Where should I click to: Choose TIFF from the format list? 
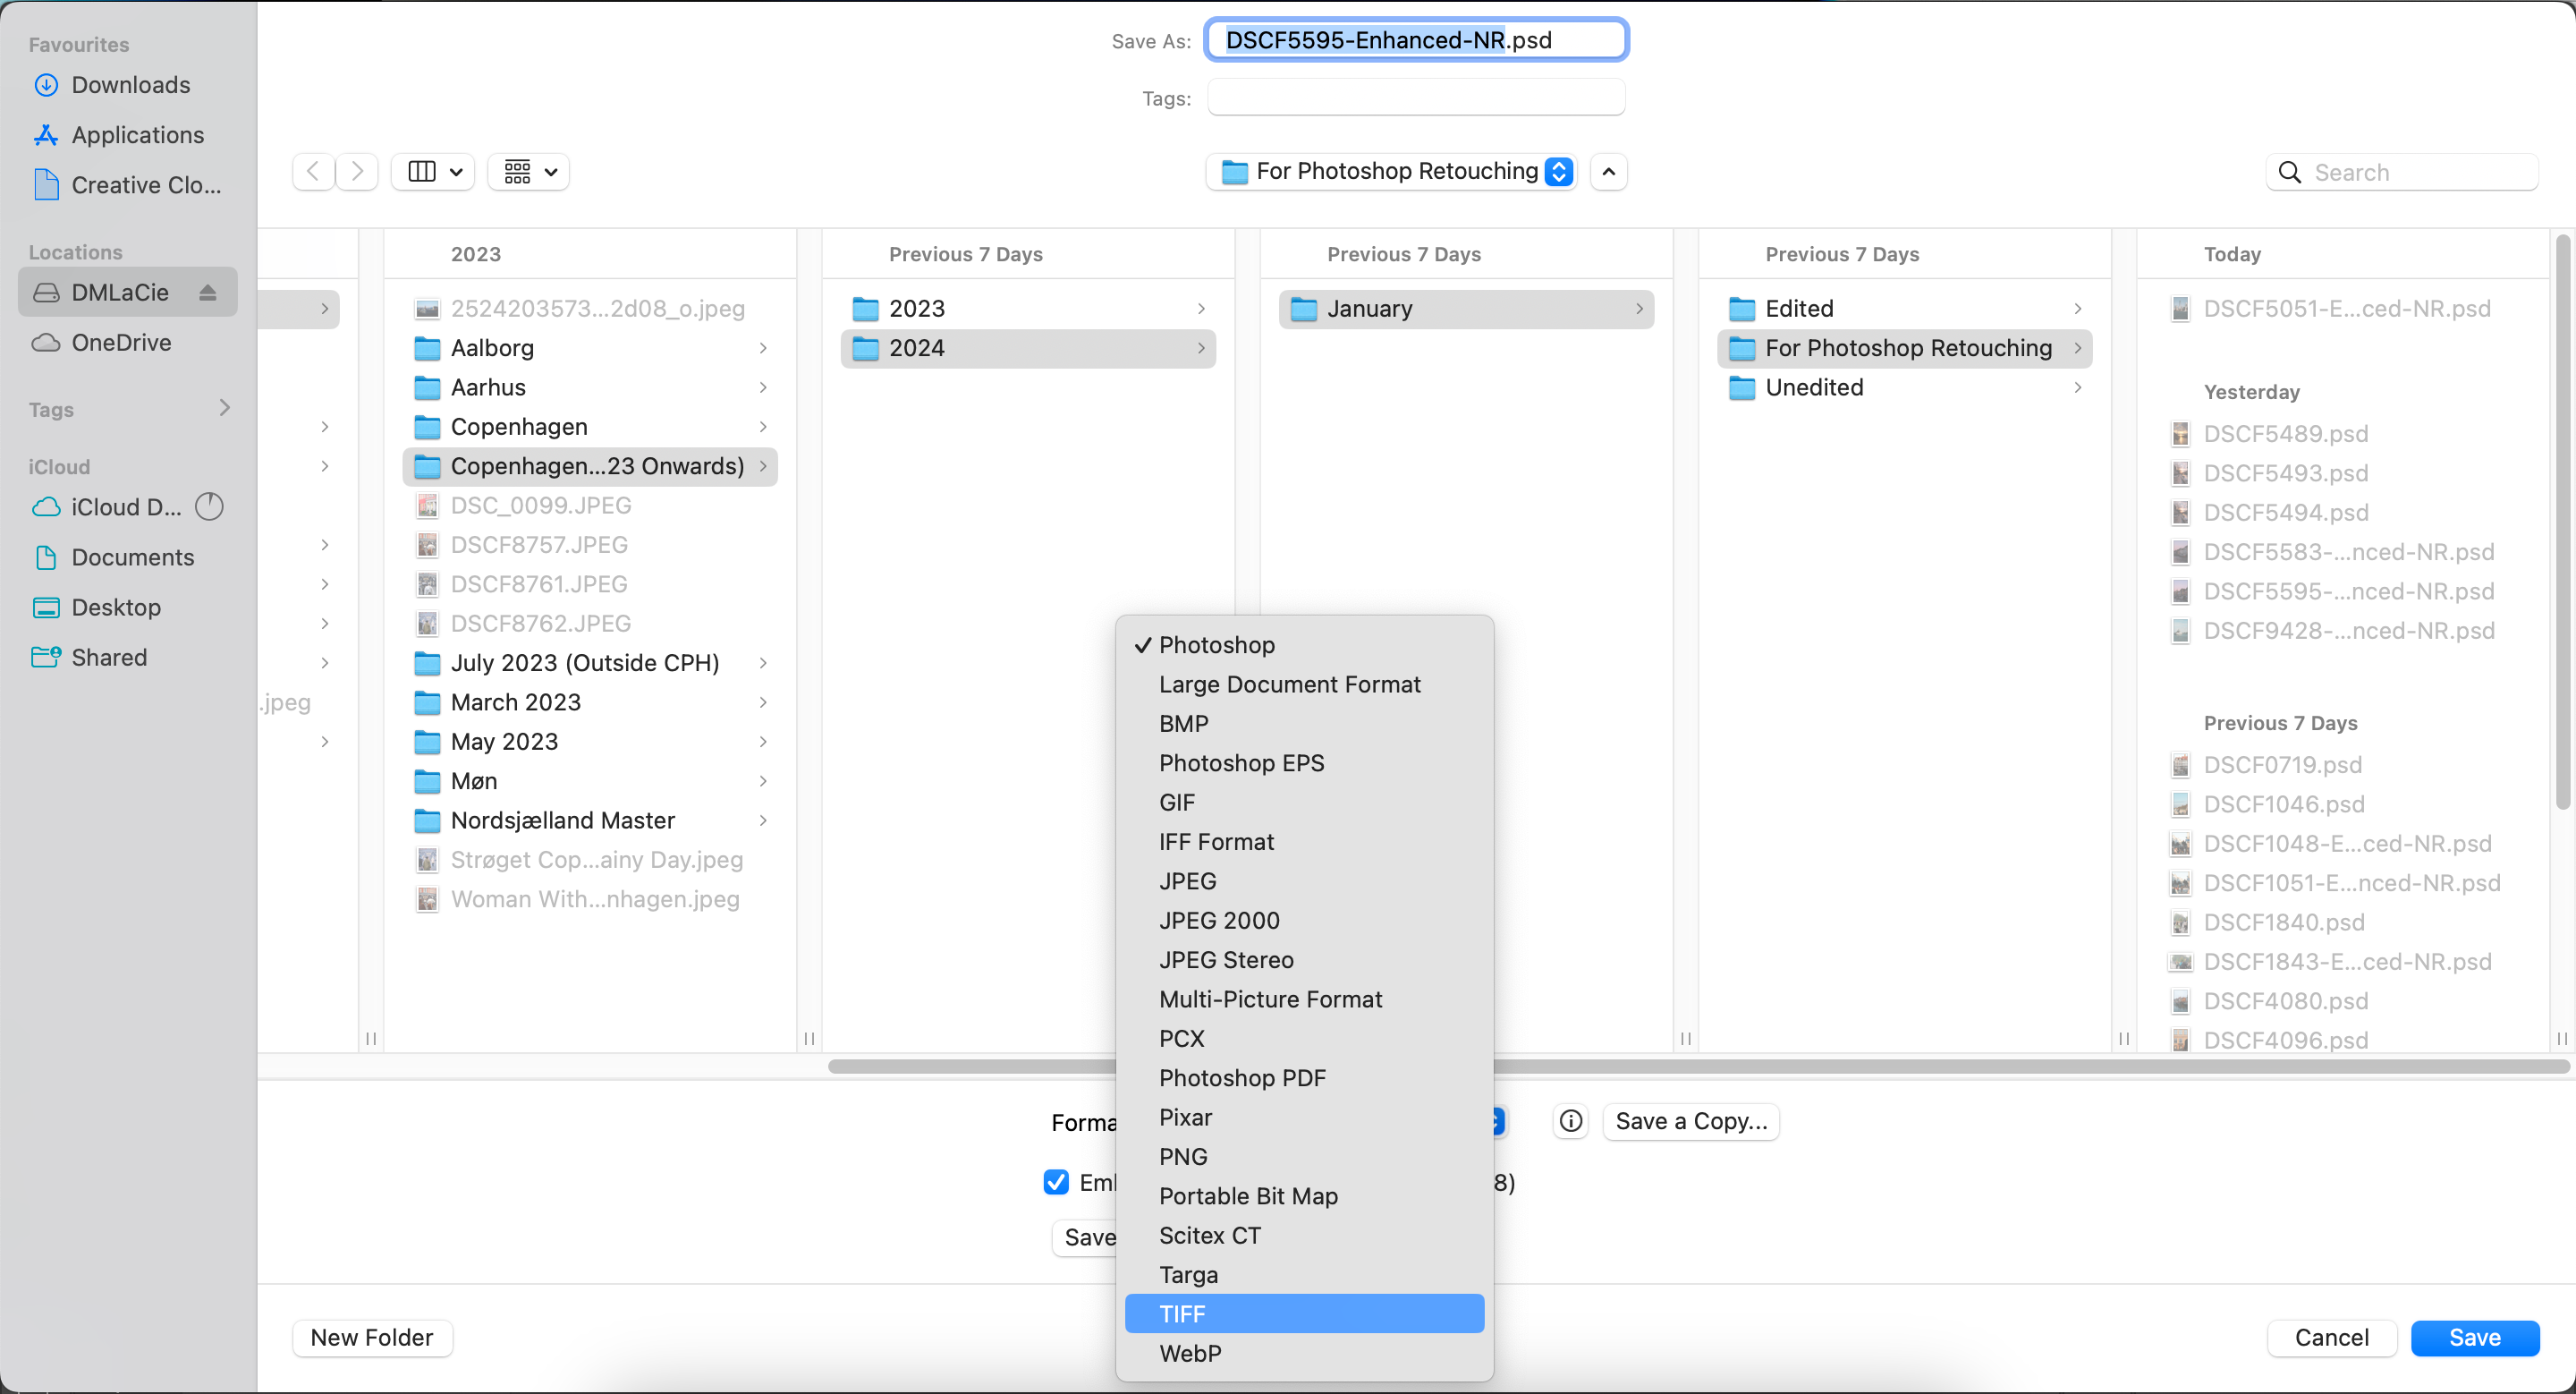tap(1303, 1314)
